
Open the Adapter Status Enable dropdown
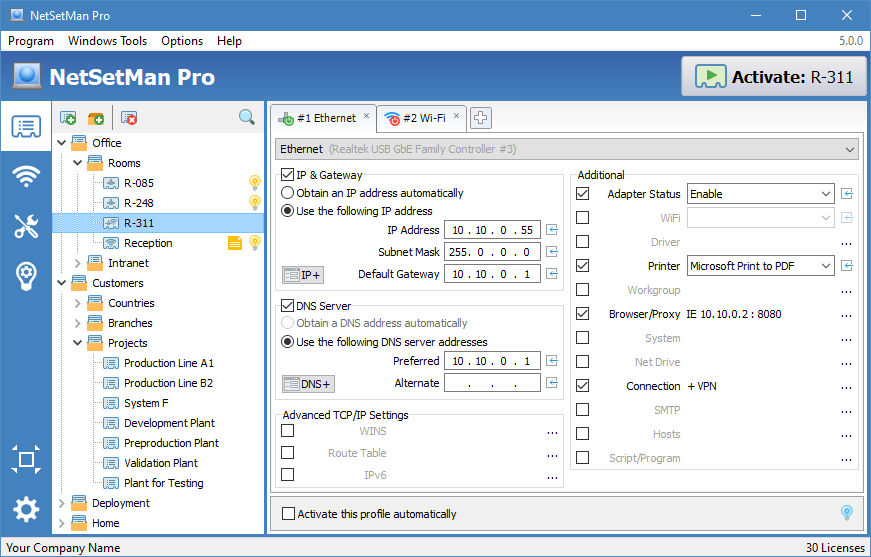point(760,194)
